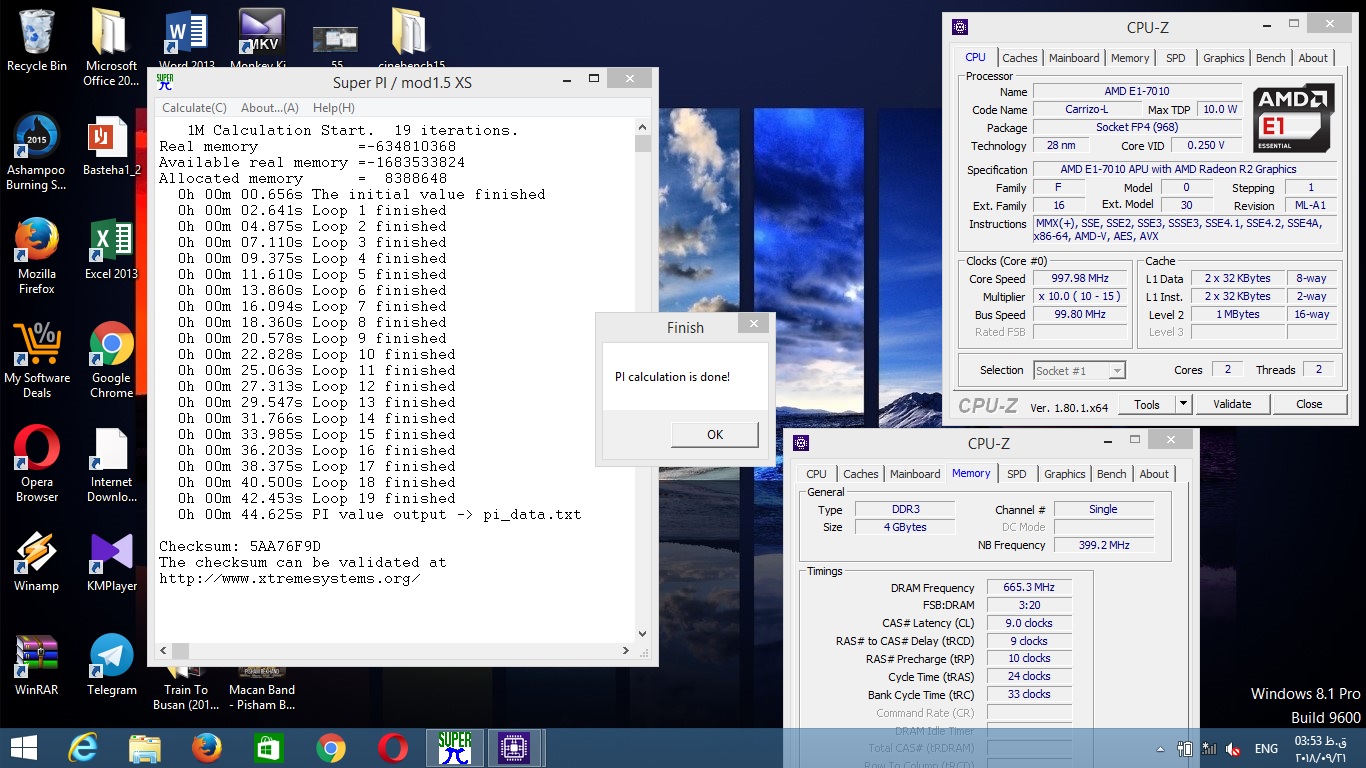Open the Calculate(C) menu in Super PI

194,108
